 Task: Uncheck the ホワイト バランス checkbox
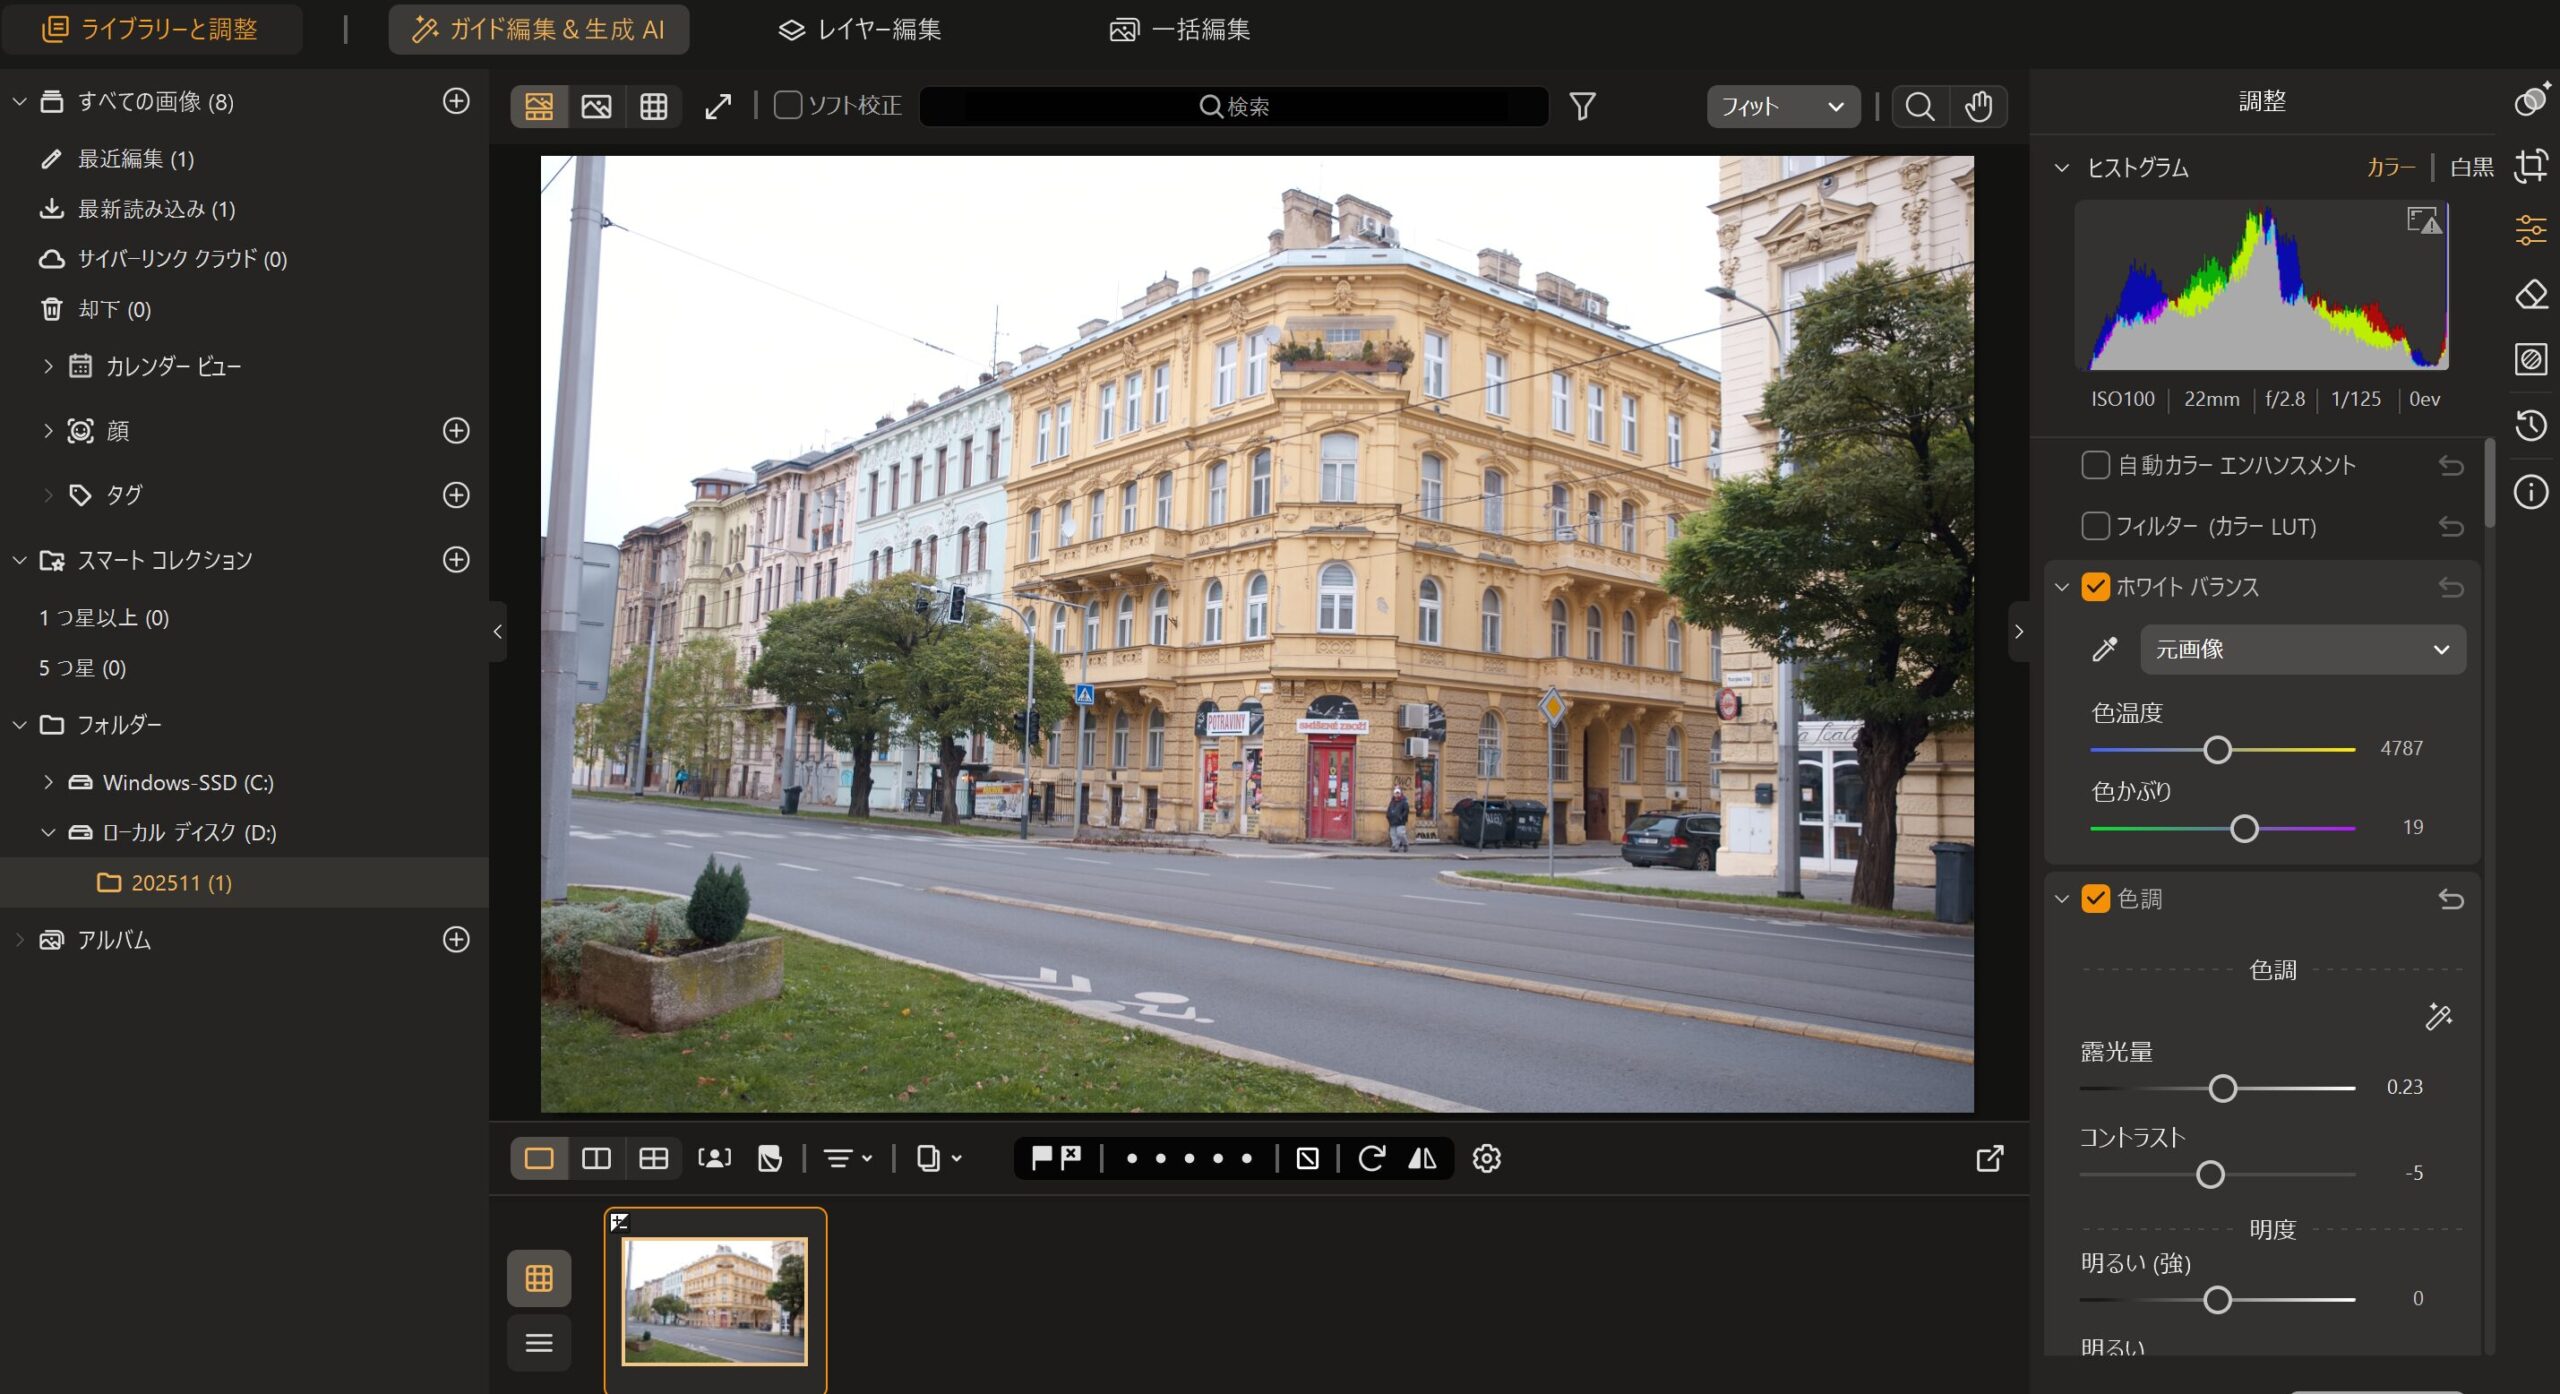[2095, 587]
